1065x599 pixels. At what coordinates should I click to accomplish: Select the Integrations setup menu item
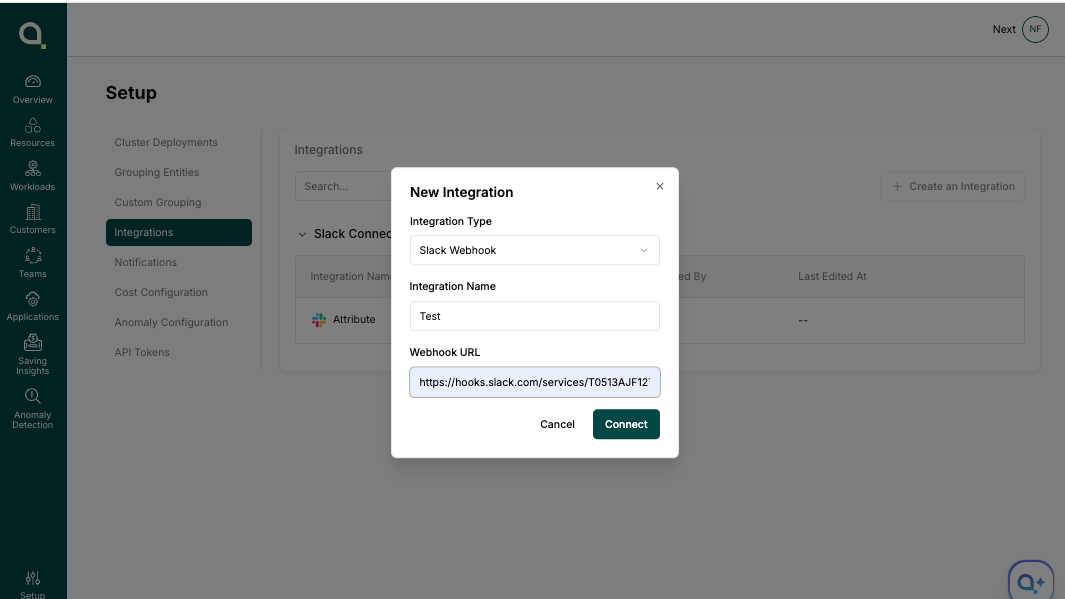tap(179, 232)
